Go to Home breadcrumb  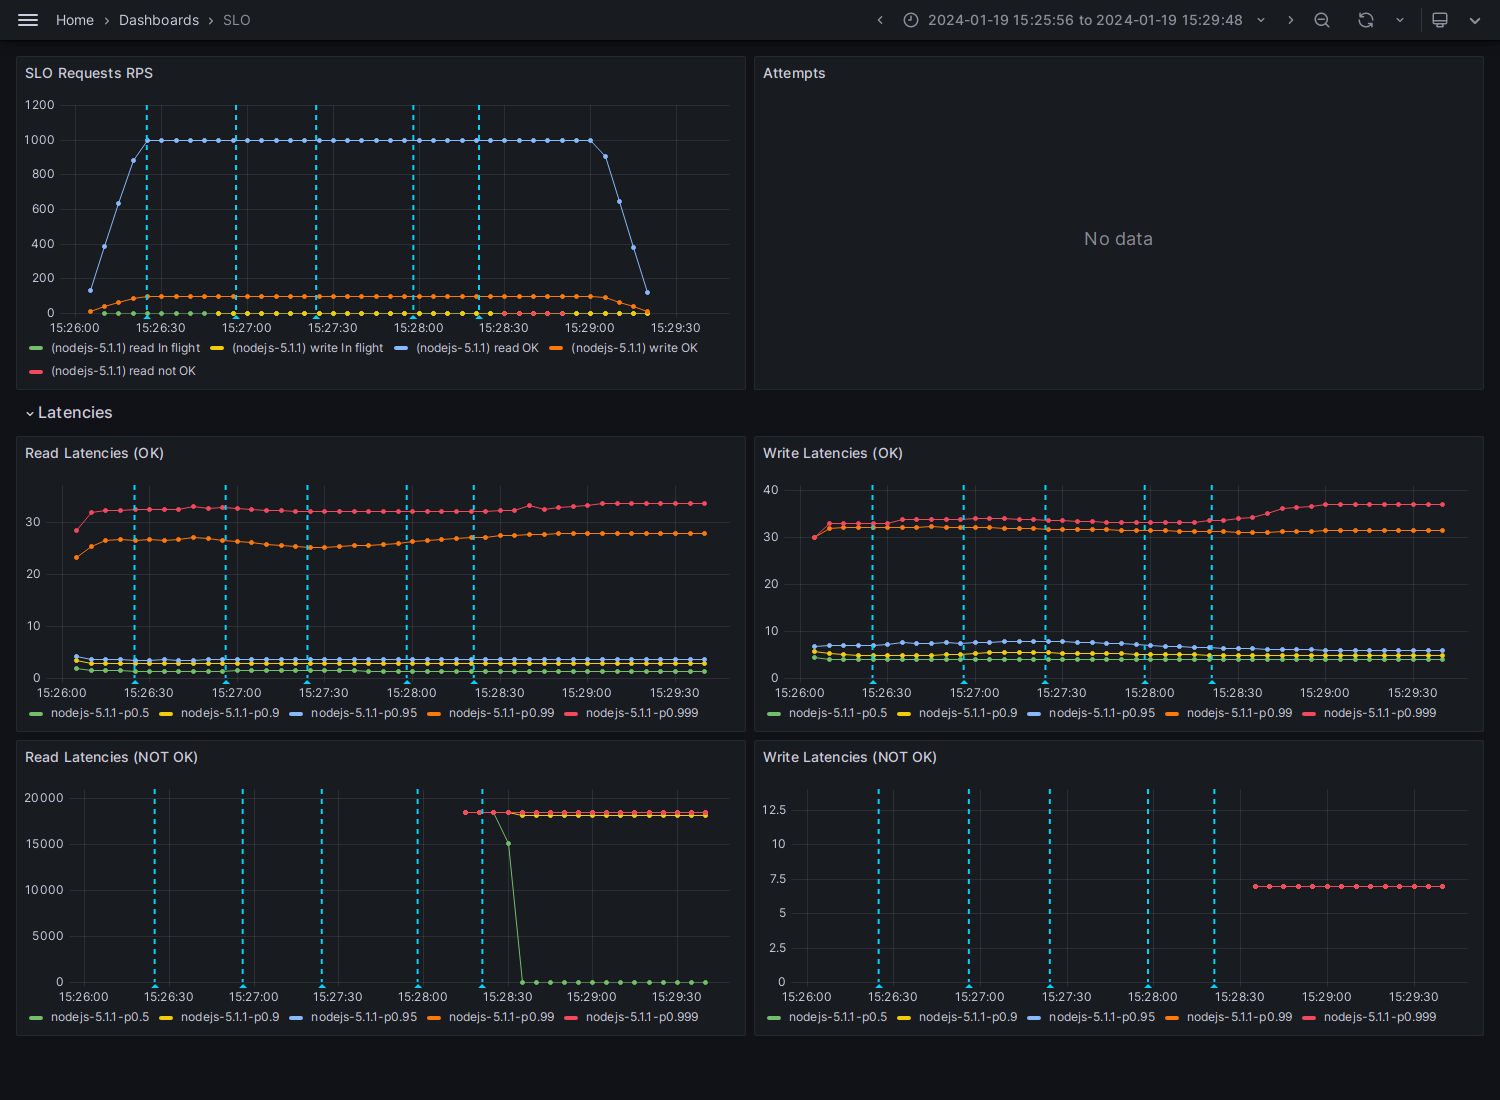coord(75,20)
